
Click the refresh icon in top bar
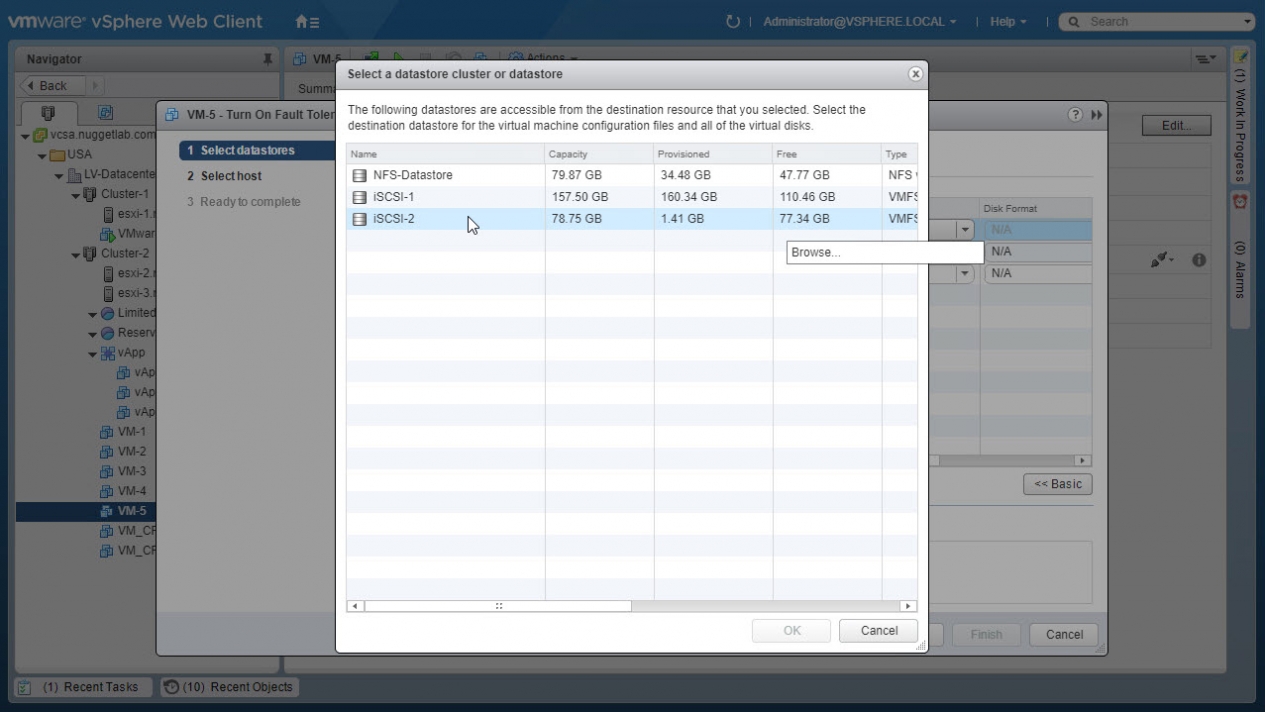(733, 21)
